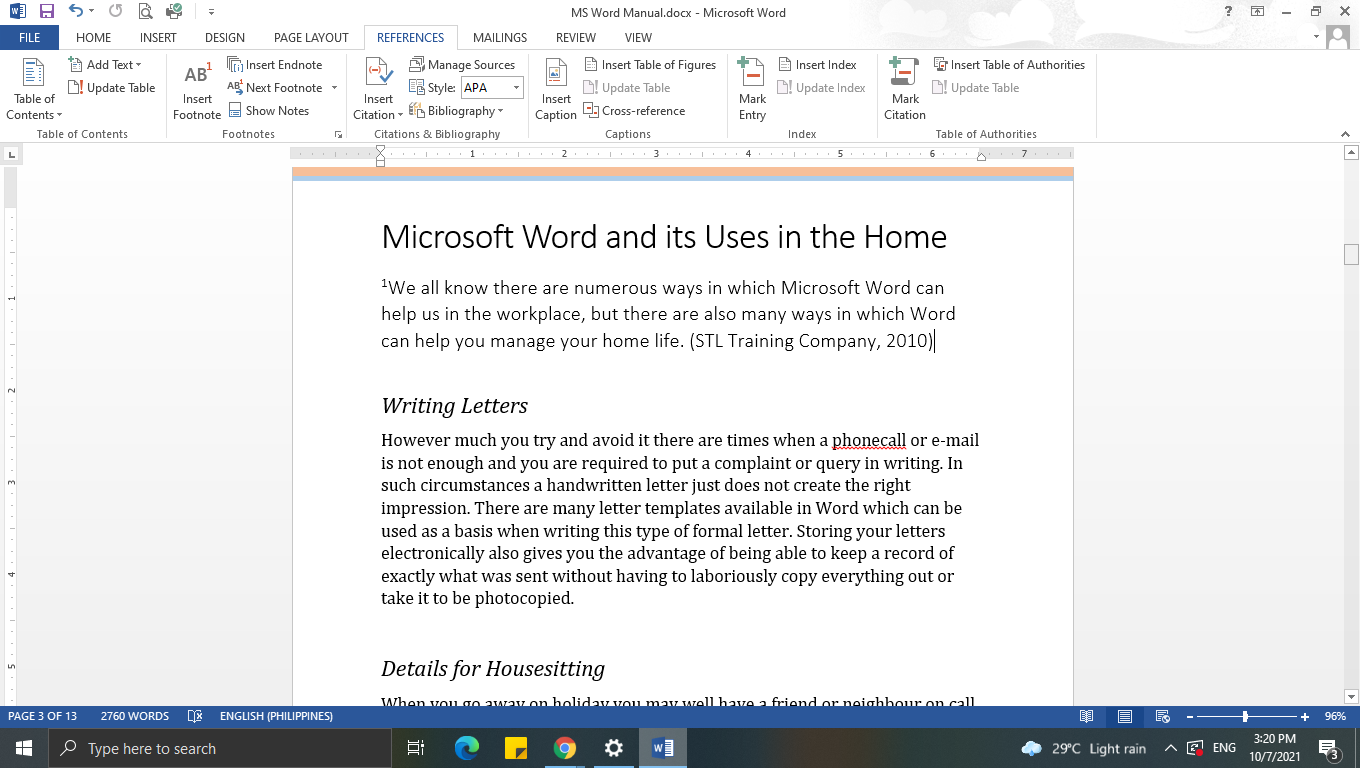Open Undo history dropdown arrow
The image size is (1360, 768).
91,12
